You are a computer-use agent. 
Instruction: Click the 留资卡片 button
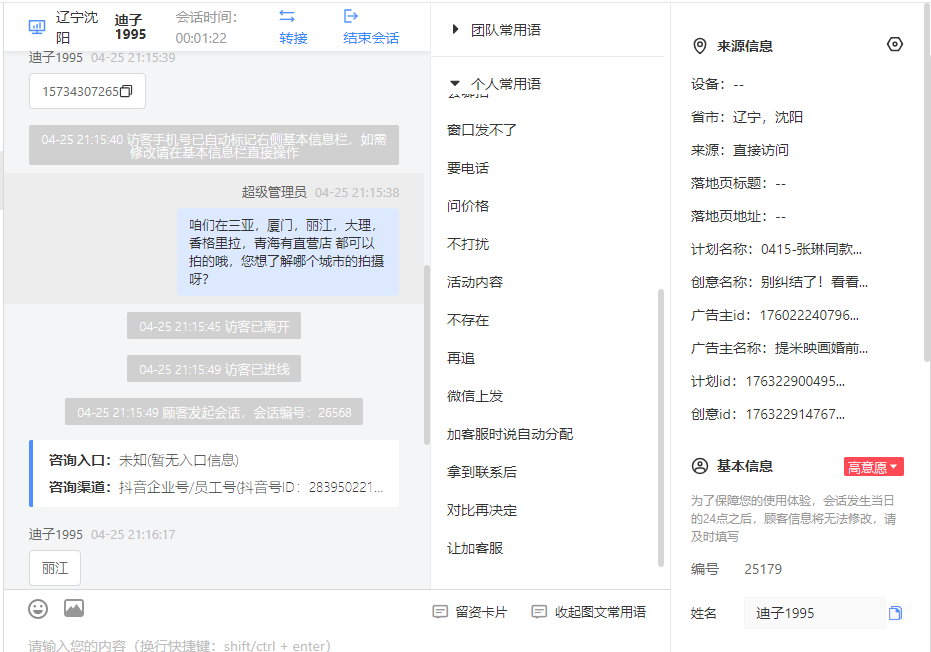point(470,612)
